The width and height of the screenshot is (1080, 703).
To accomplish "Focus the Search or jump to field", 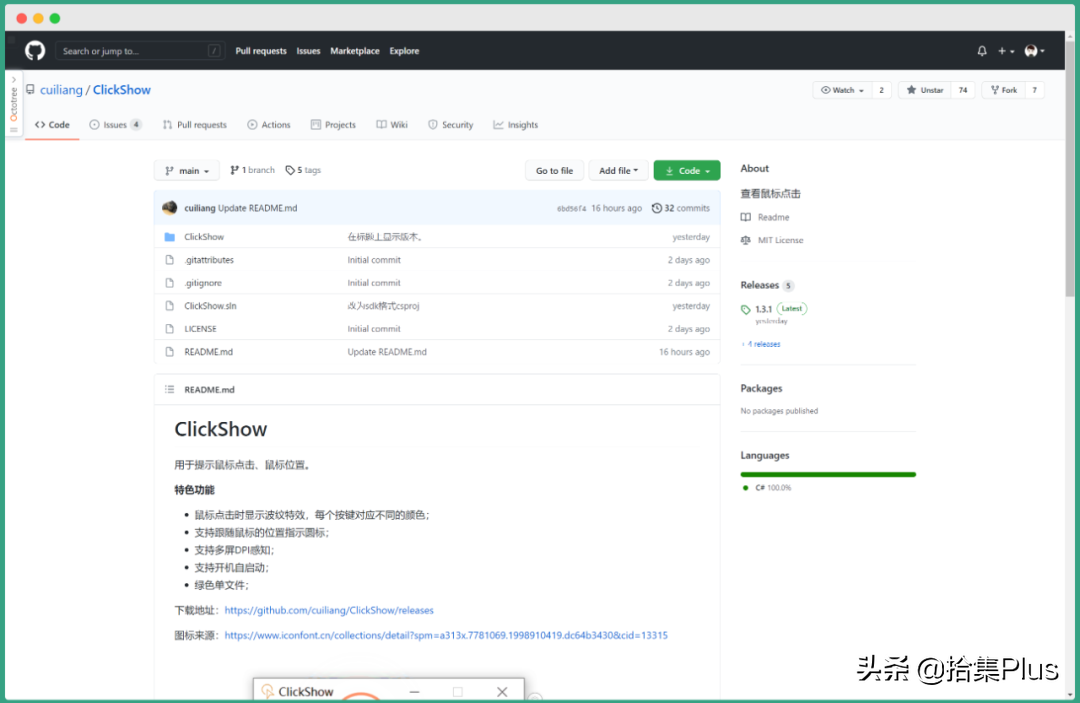I will [x=140, y=51].
